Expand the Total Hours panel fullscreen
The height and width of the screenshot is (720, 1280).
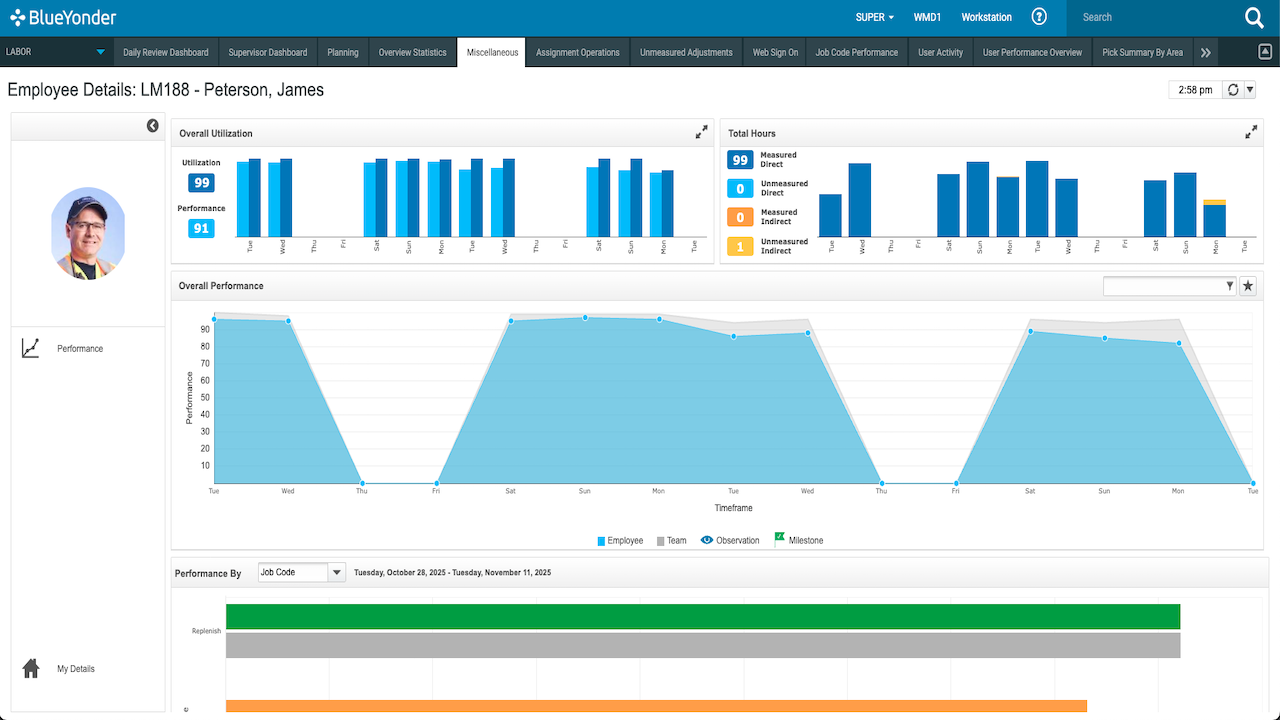[x=1251, y=132]
